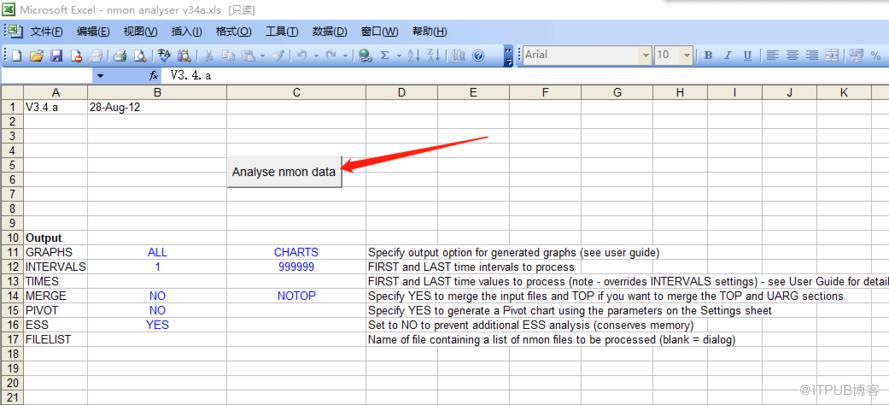Apply AutoSum with sigma icon
The image size is (889, 405).
tap(385, 56)
